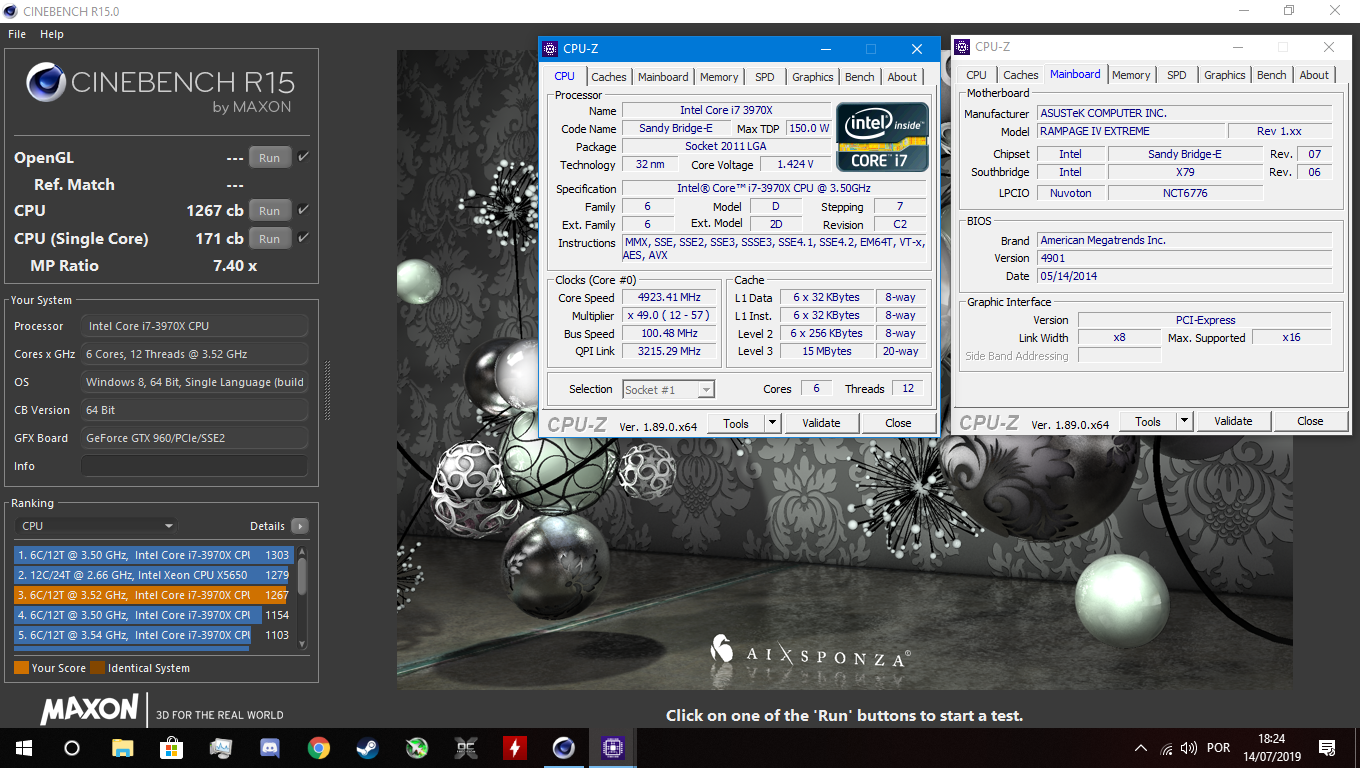This screenshot has width=1360, height=768.
Task: Open the Ranking CPU dropdown
Action: [96, 526]
